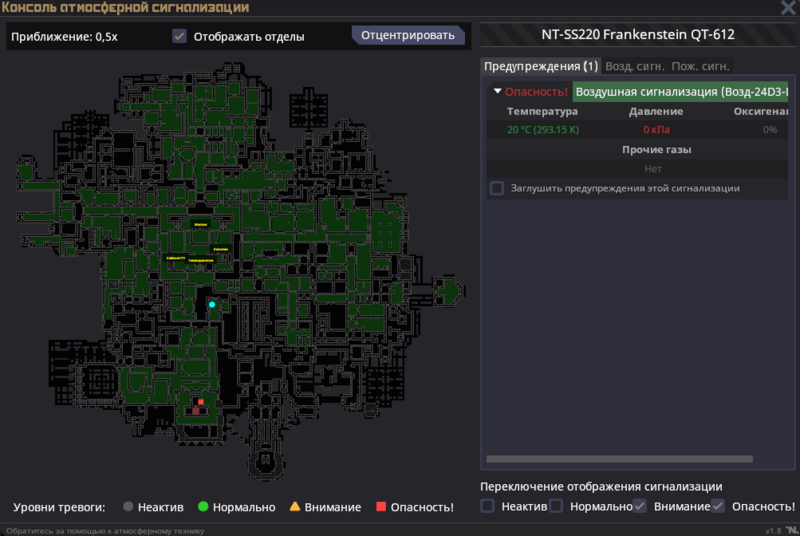Switch to the Возд. сигн. tab

click(x=635, y=66)
